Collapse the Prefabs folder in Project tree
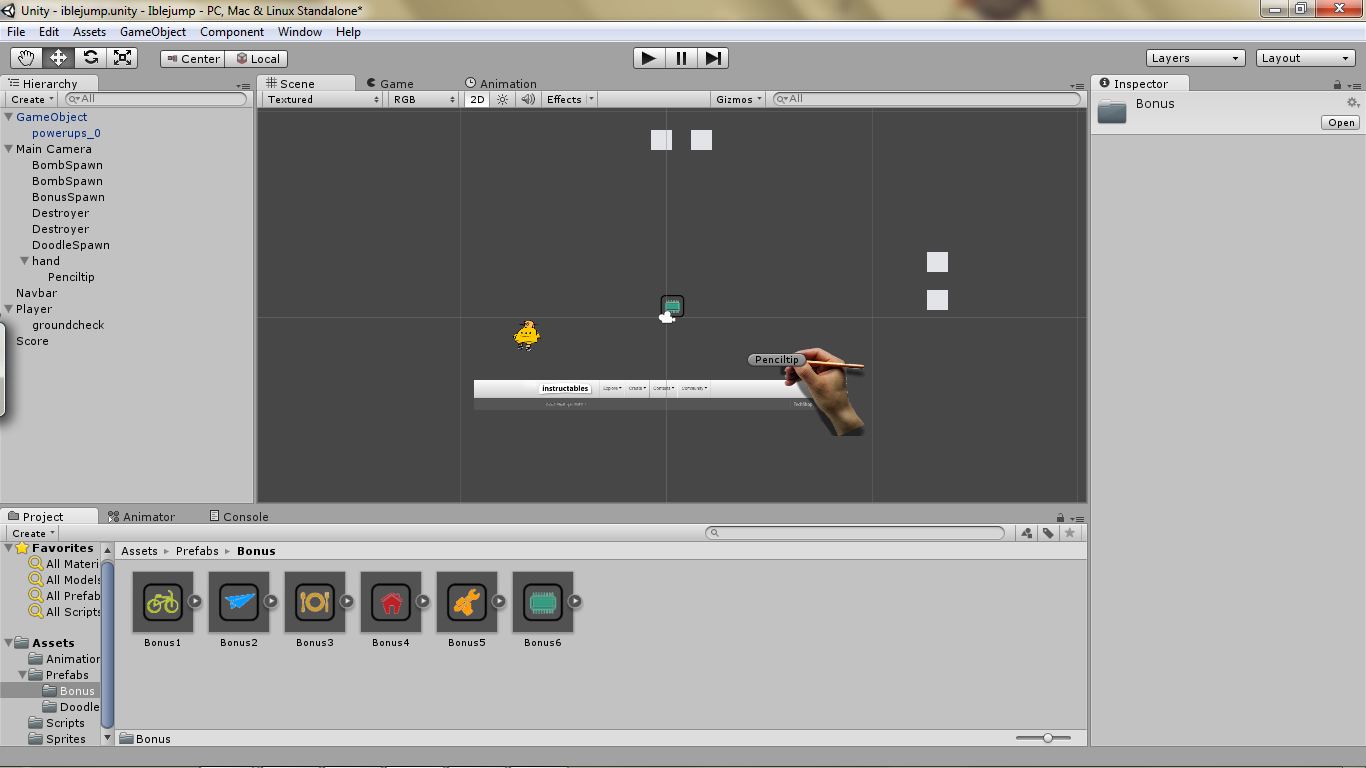This screenshot has height=768, width=1366. pos(23,675)
